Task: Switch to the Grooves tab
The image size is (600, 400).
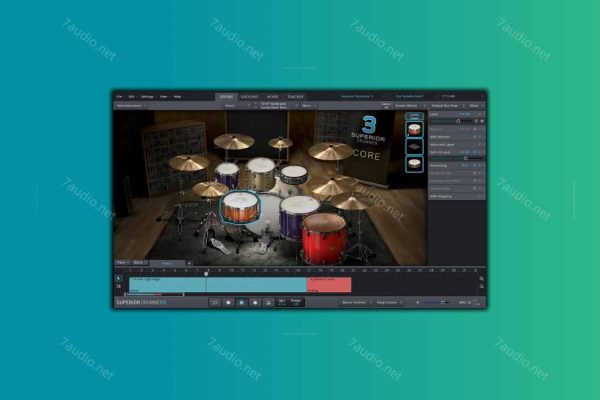Action: click(249, 97)
